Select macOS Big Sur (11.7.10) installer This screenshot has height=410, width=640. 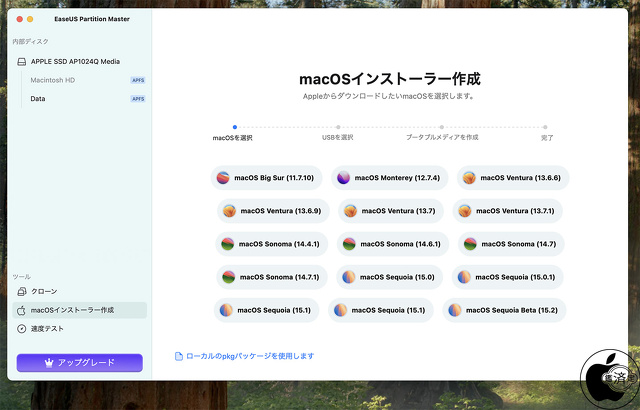(x=267, y=178)
